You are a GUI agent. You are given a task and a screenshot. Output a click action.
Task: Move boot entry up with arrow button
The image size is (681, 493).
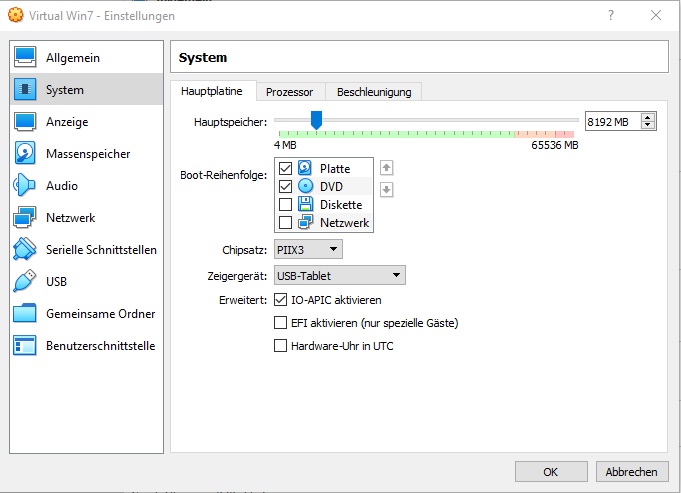tap(387, 168)
